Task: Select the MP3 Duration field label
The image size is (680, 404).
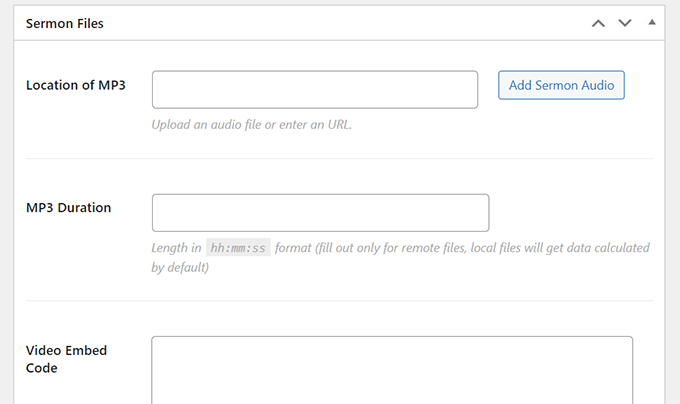Action: click(69, 208)
